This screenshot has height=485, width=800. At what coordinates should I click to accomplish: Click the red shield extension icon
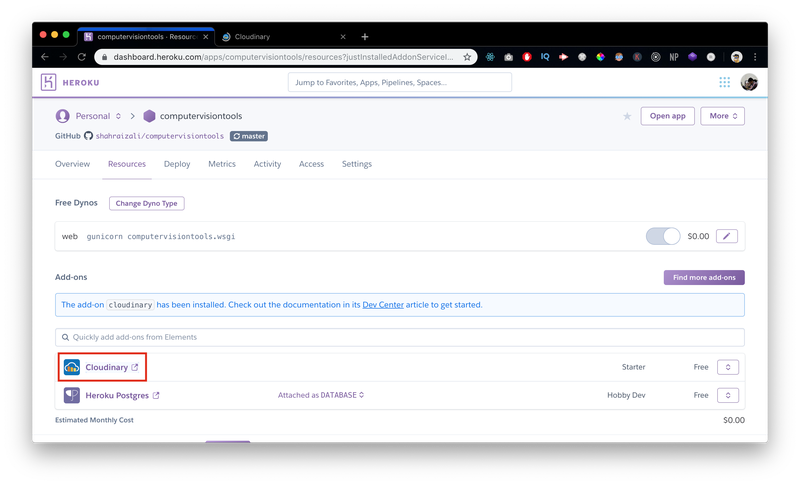coord(527,57)
